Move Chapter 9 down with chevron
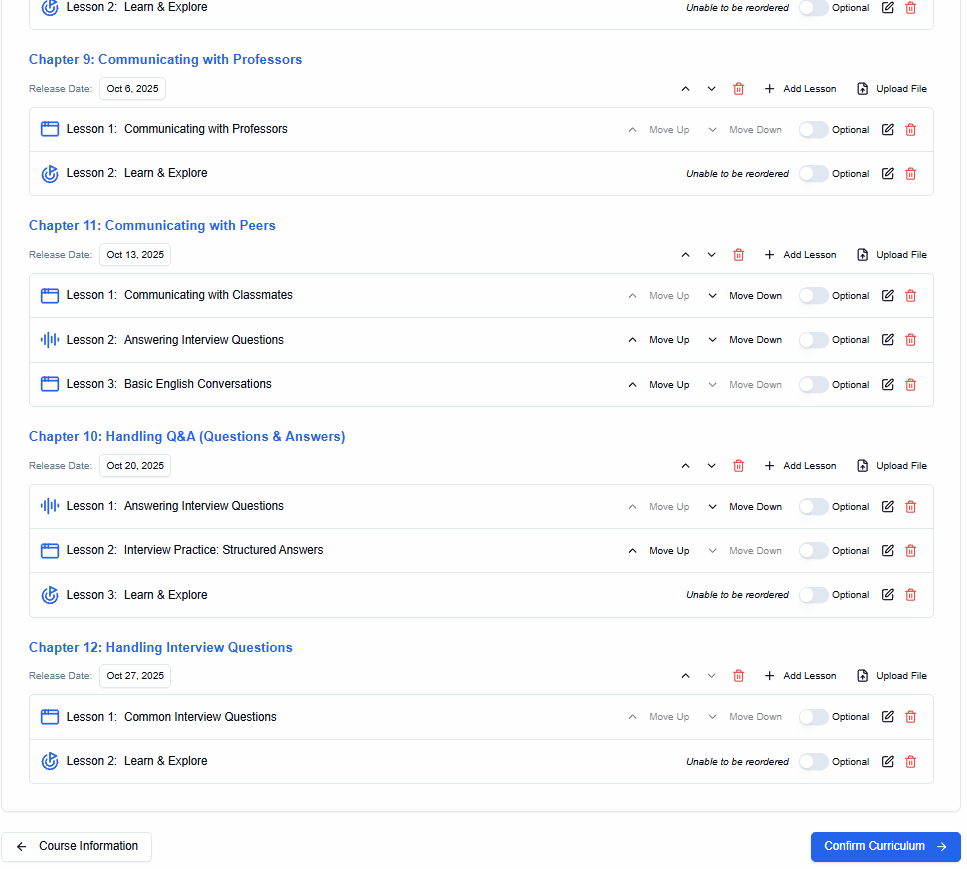 711,89
